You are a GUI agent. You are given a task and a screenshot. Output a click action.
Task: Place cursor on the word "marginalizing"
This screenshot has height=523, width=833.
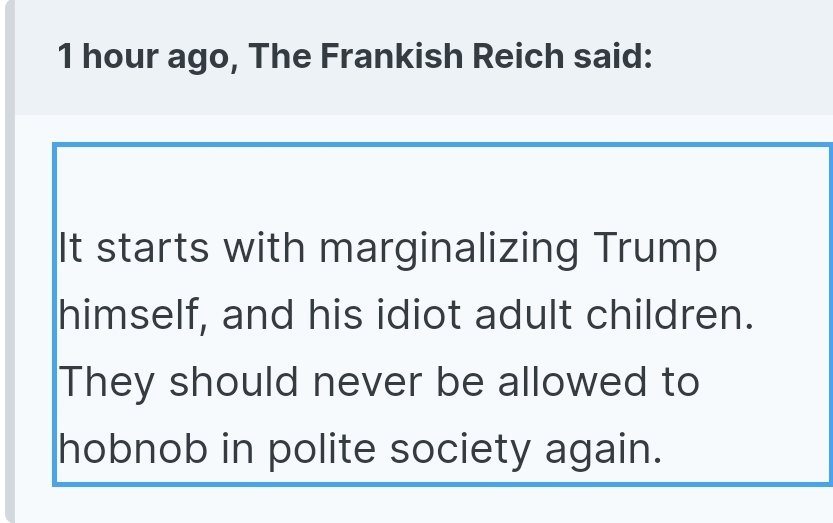click(448, 249)
